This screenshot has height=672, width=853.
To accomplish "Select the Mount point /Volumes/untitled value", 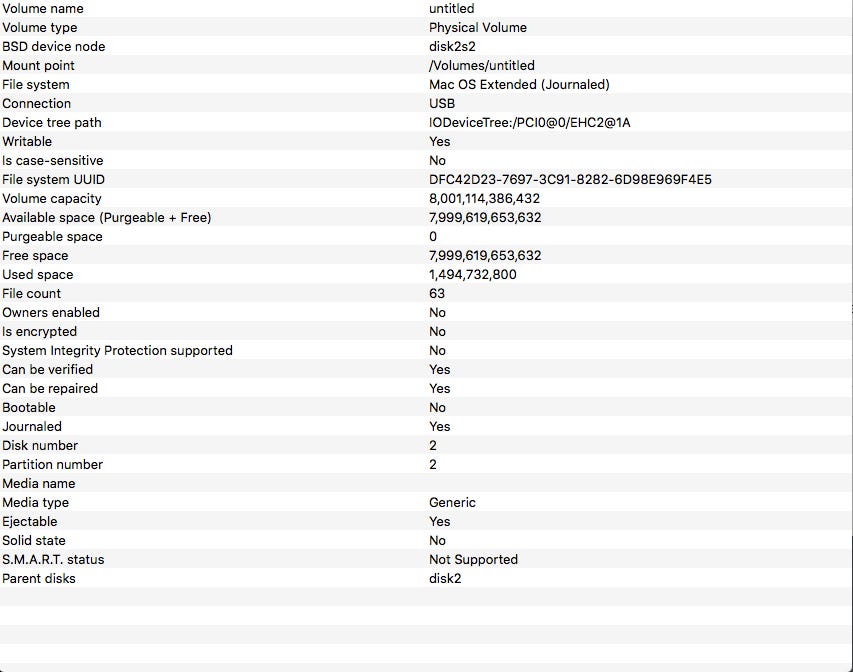I will pyautogui.click(x=481, y=66).
